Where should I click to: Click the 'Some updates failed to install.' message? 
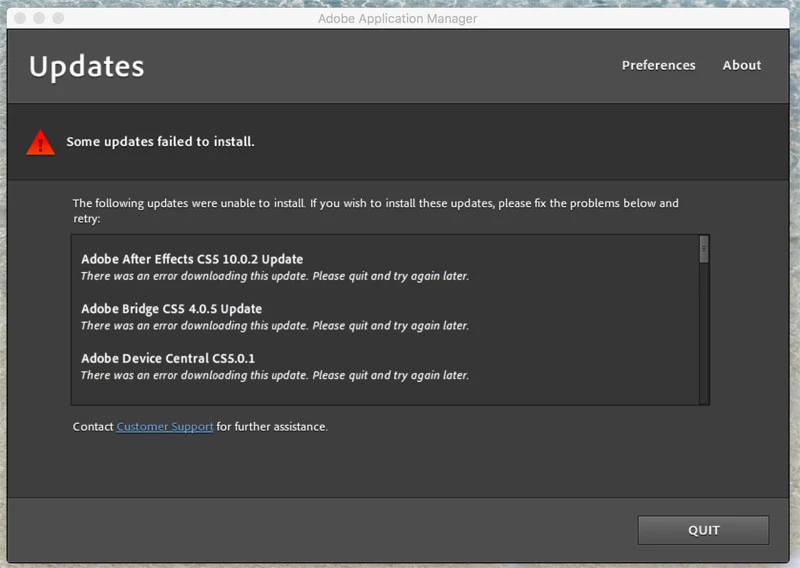click(160, 141)
